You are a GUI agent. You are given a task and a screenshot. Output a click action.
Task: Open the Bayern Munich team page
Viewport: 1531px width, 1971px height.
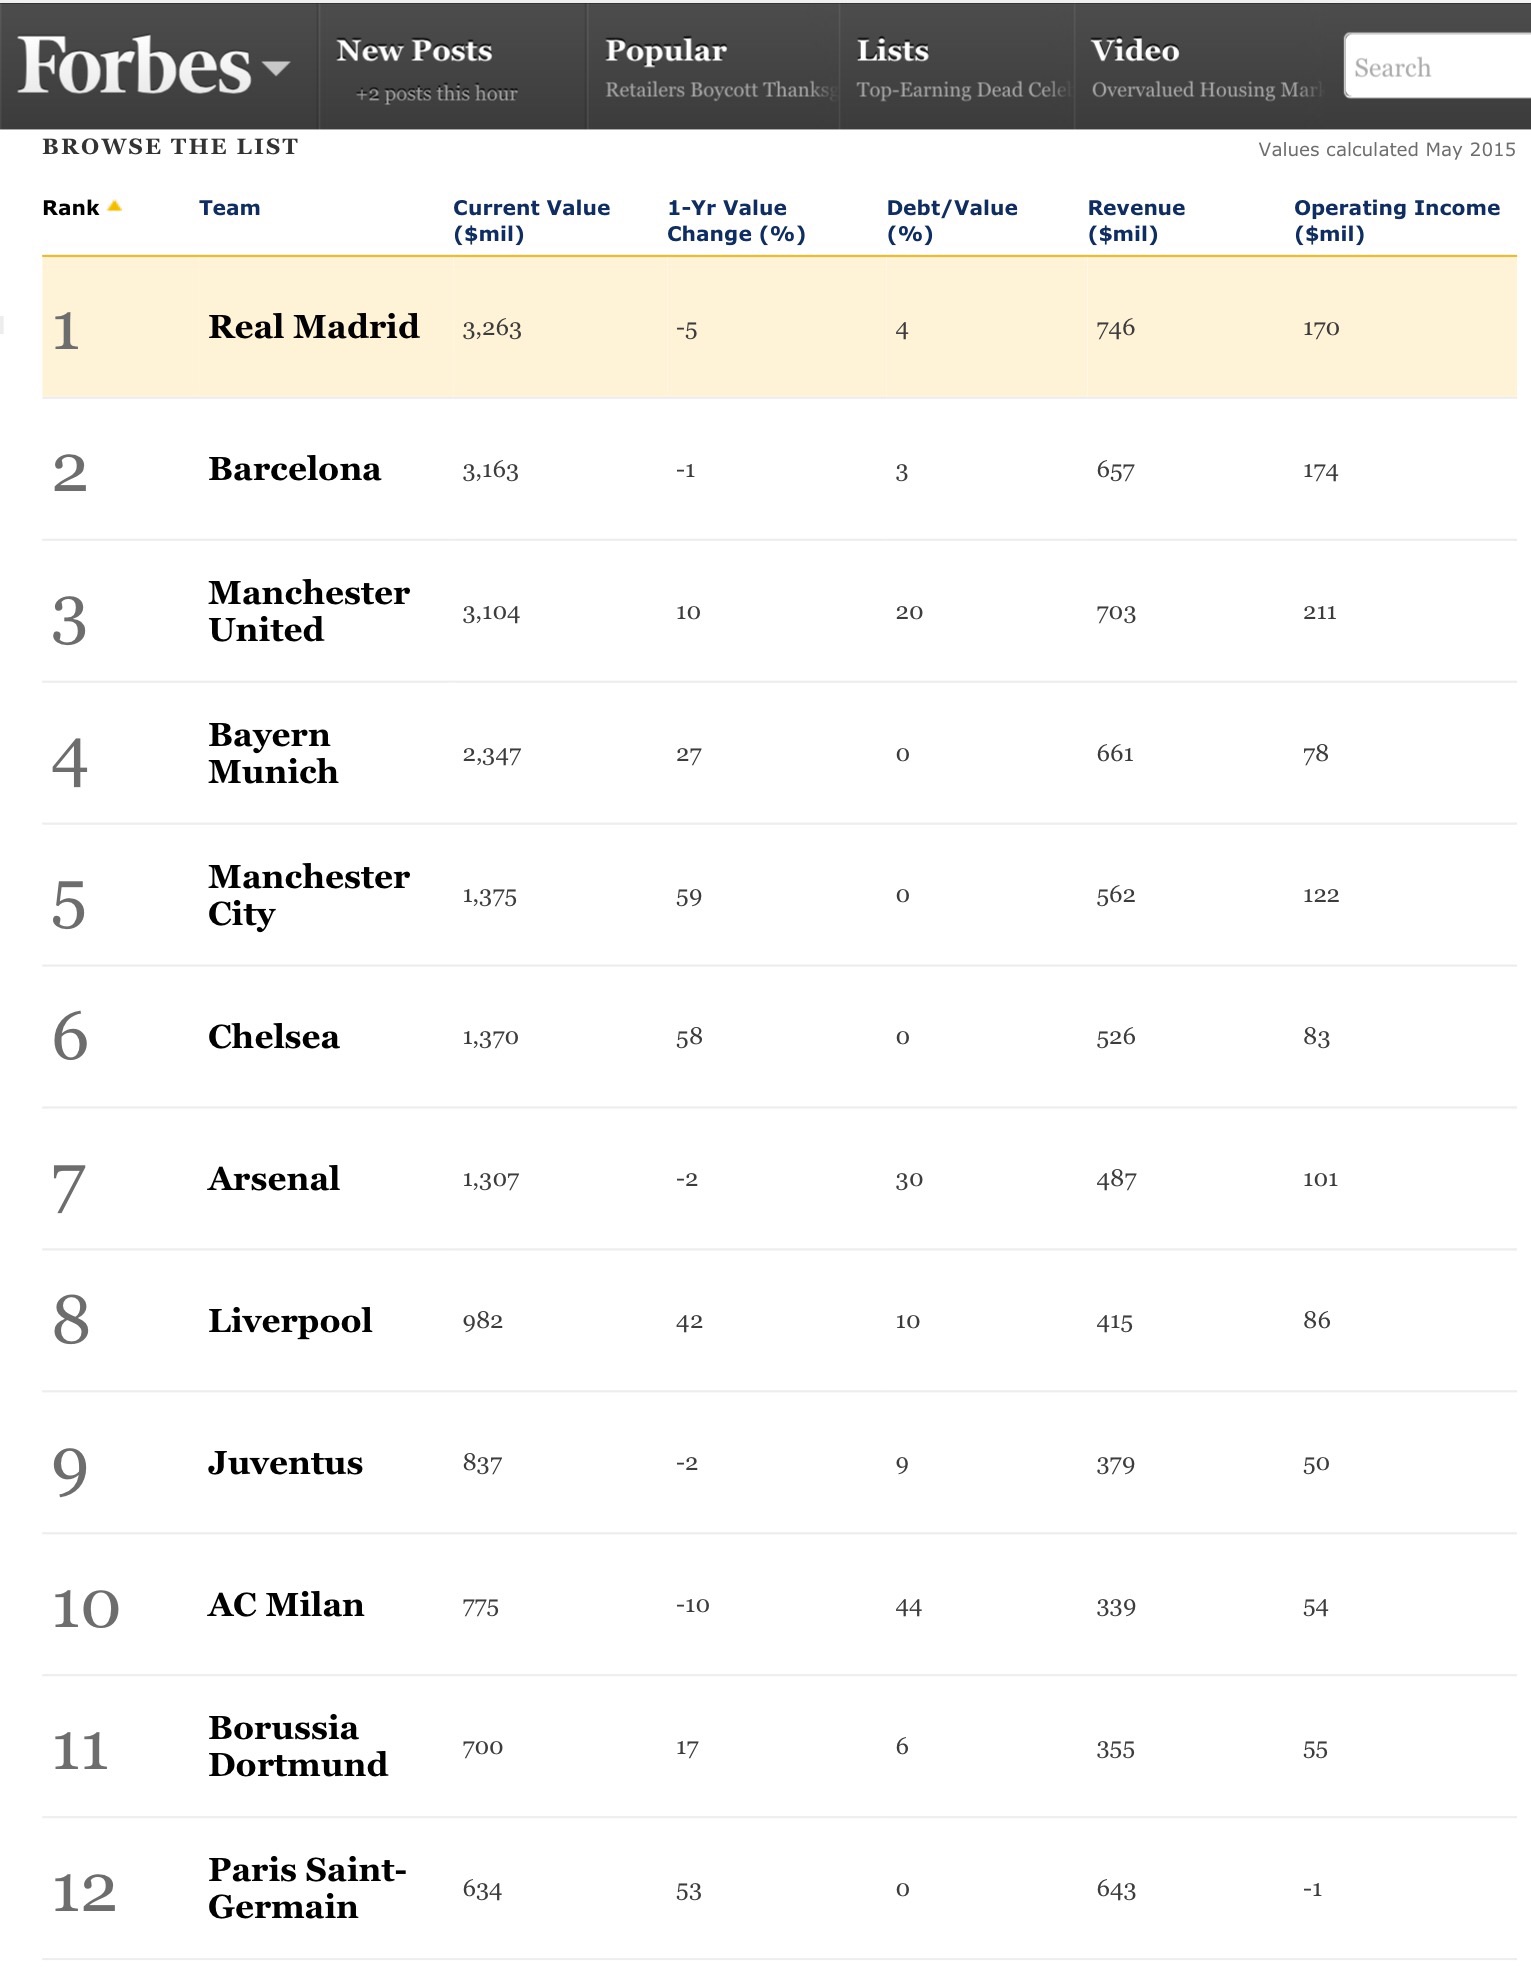[272, 753]
